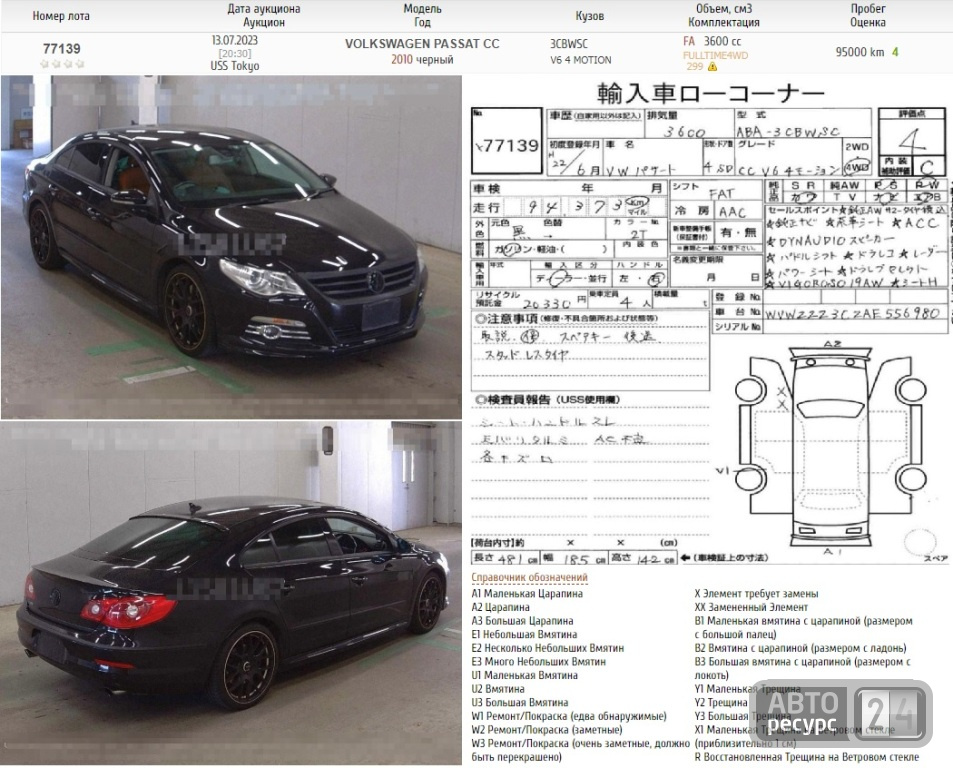Click the X Элемент требует замены entry
The width and height of the screenshot is (953, 768).
pyautogui.click(x=756, y=593)
